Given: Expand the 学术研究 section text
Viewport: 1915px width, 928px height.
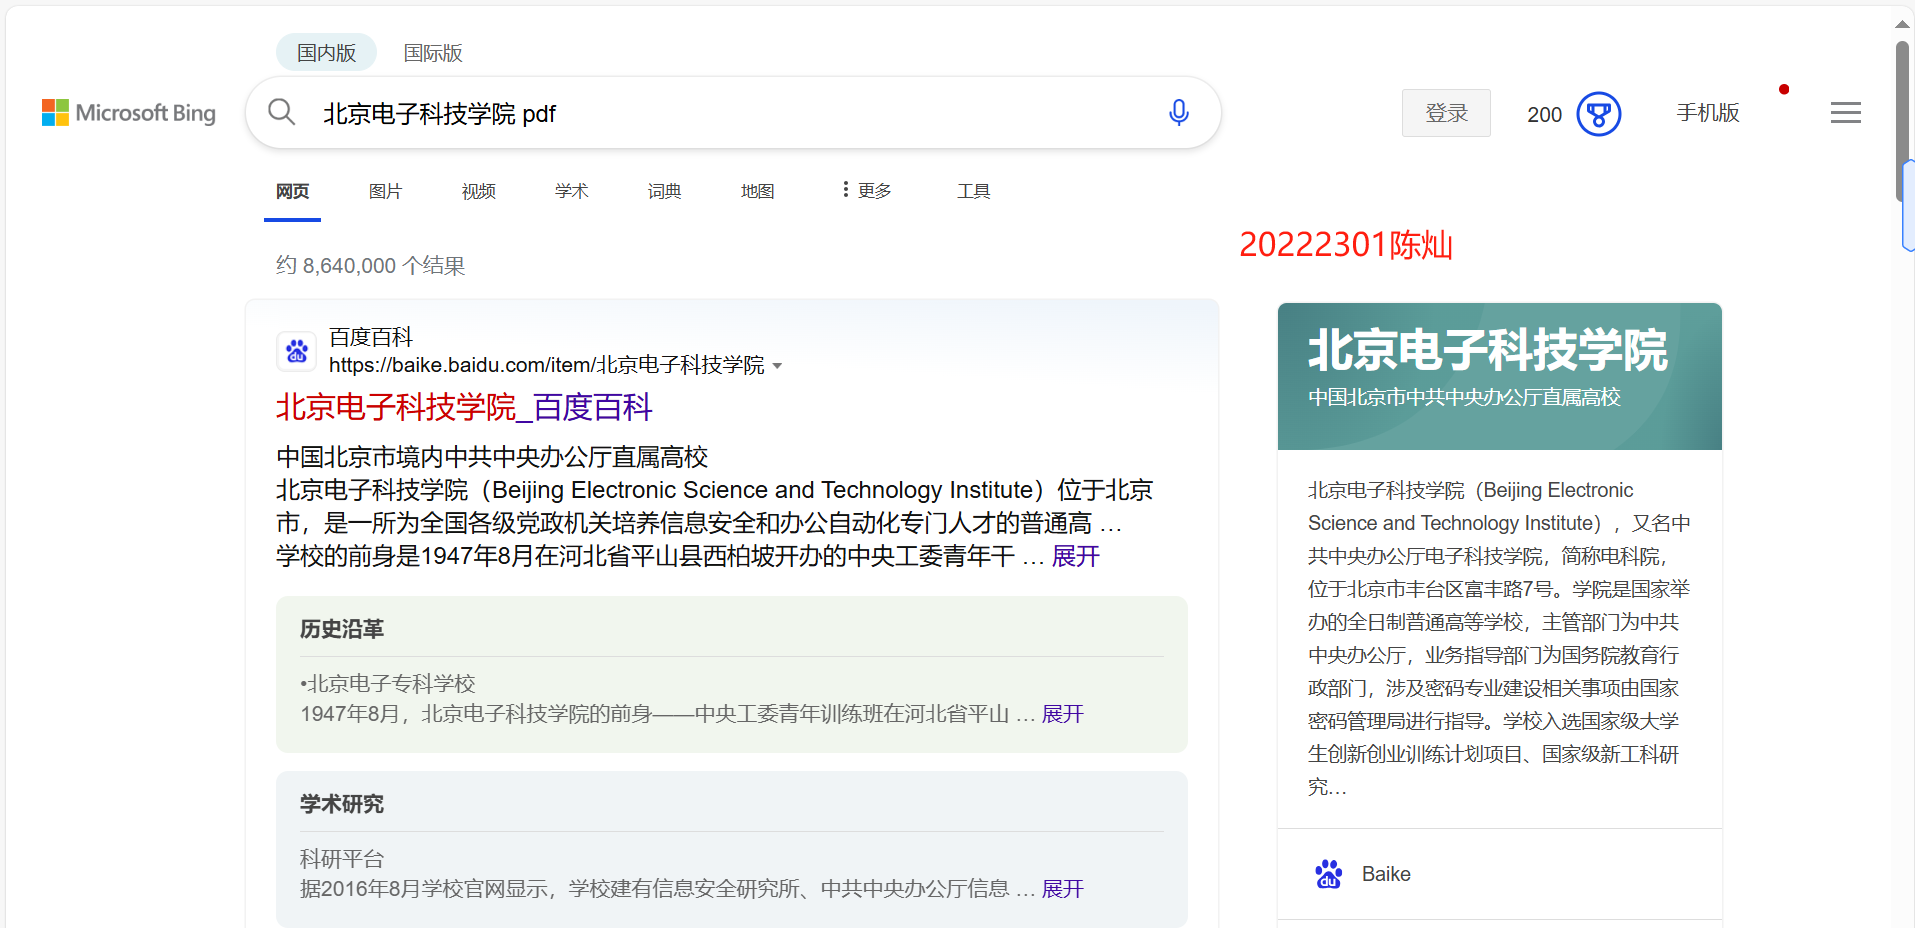Looking at the screenshot, I should (x=1062, y=889).
